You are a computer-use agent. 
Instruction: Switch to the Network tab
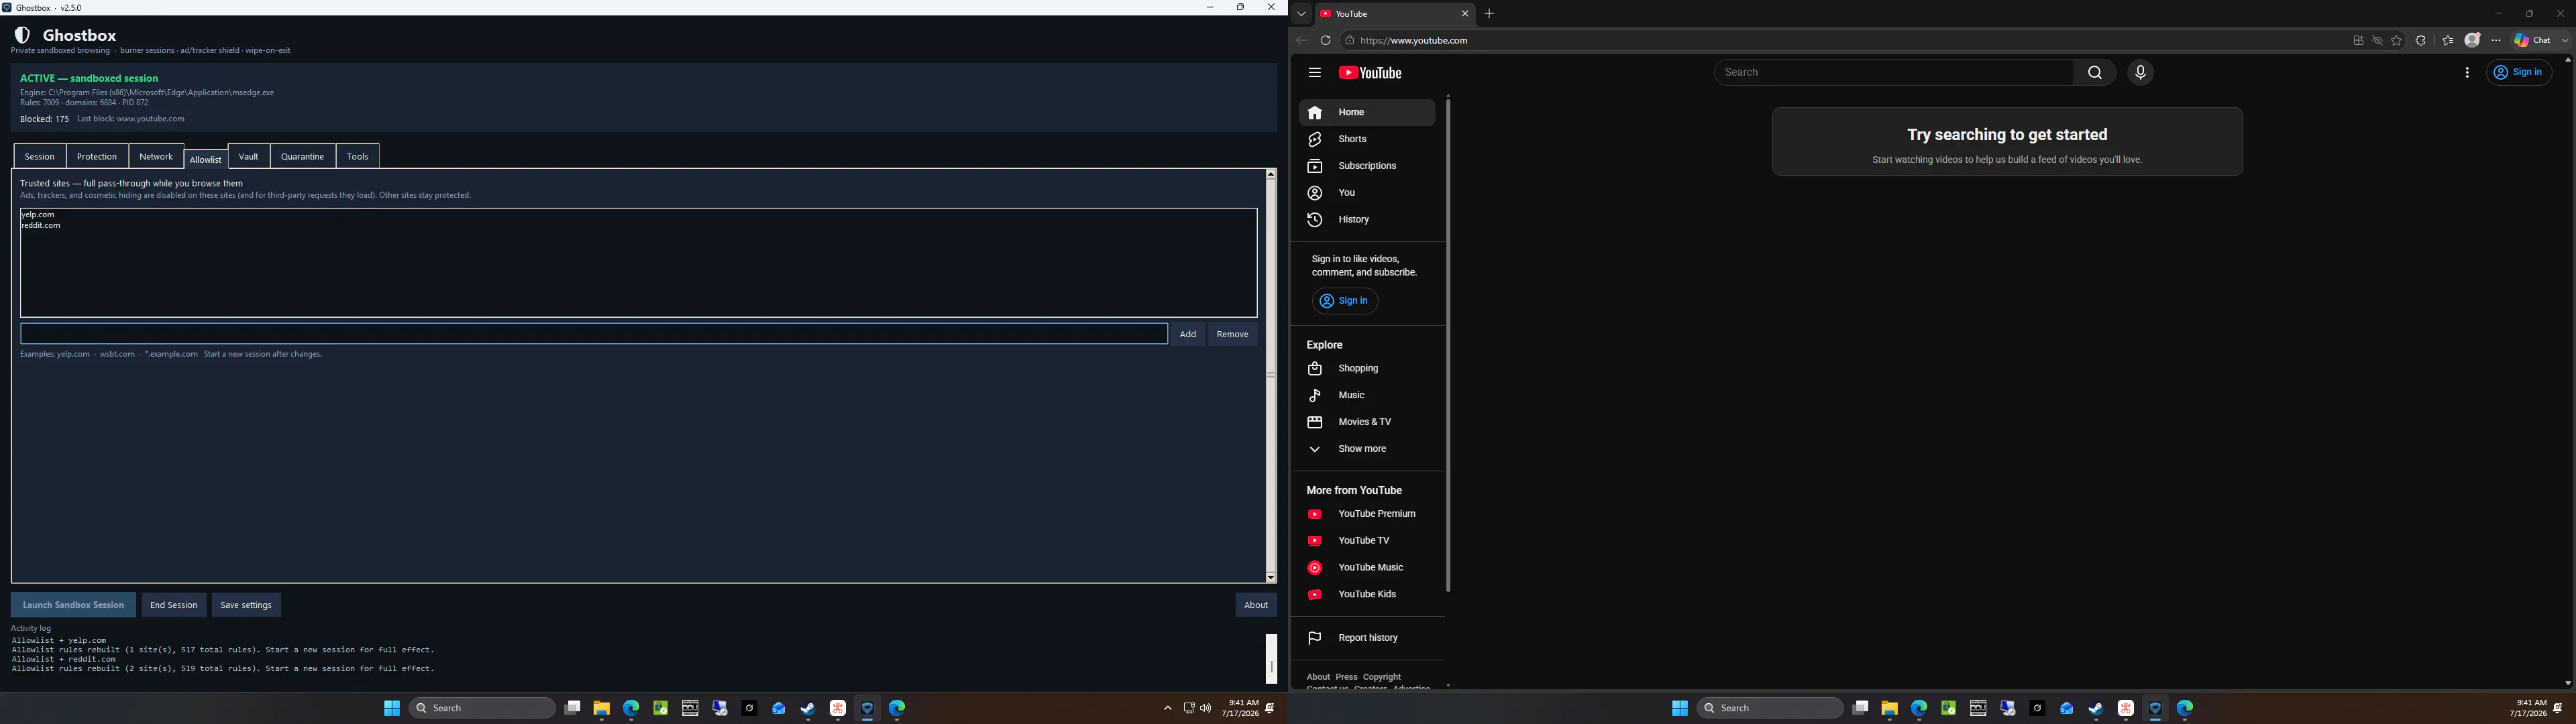156,157
